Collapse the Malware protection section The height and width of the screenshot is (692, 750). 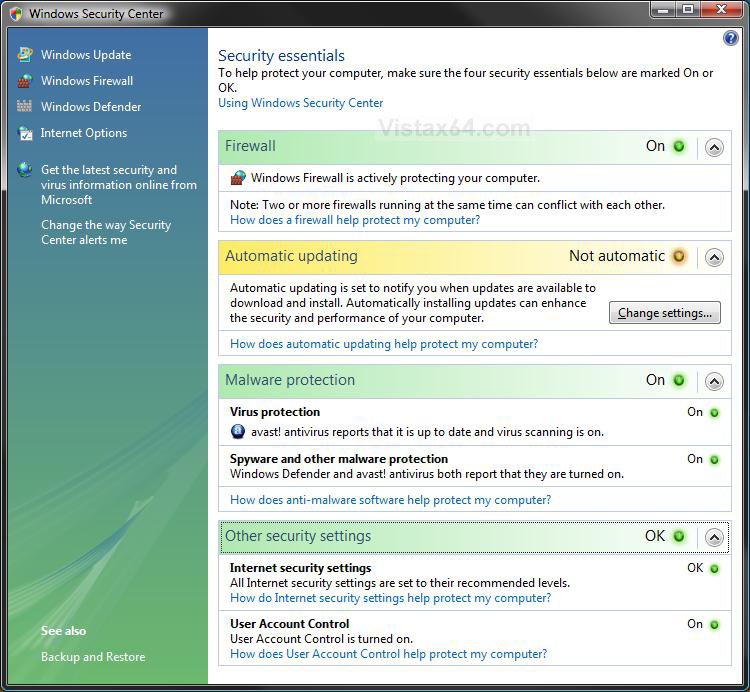[x=713, y=381]
